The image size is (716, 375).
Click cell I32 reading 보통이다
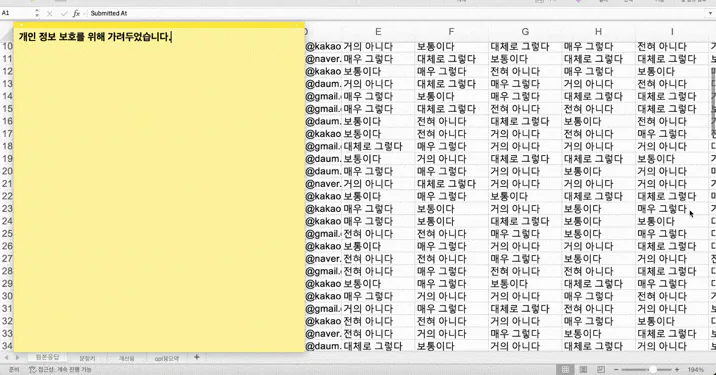tap(672, 321)
